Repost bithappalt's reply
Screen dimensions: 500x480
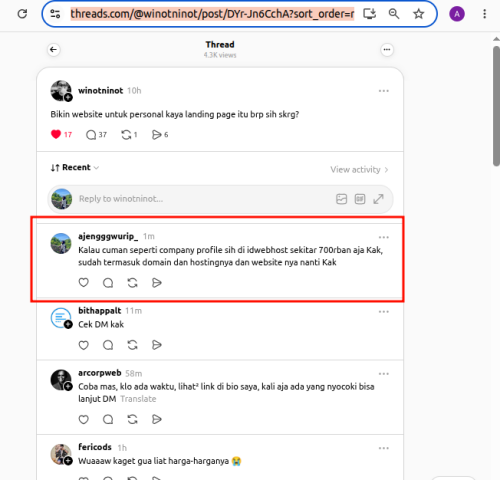(132, 345)
